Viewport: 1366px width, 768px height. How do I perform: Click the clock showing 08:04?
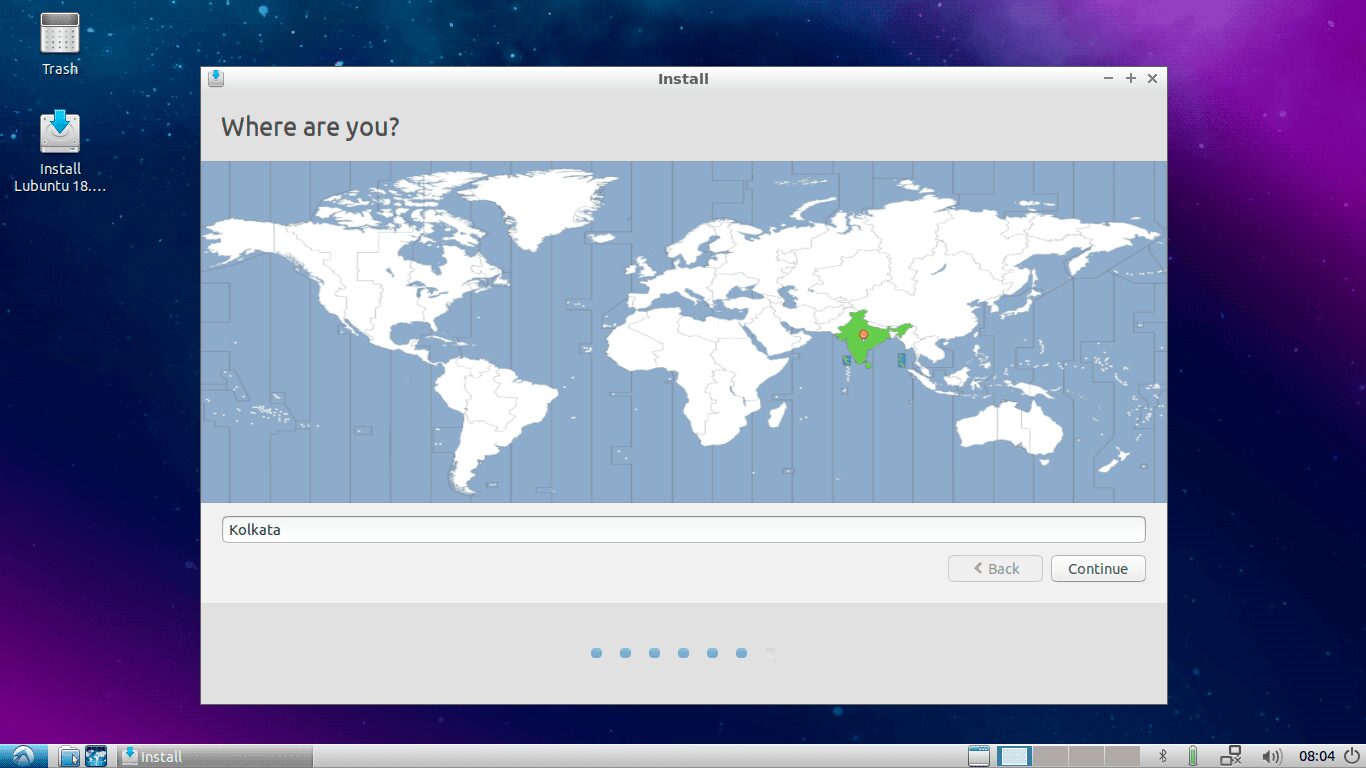pos(1317,756)
